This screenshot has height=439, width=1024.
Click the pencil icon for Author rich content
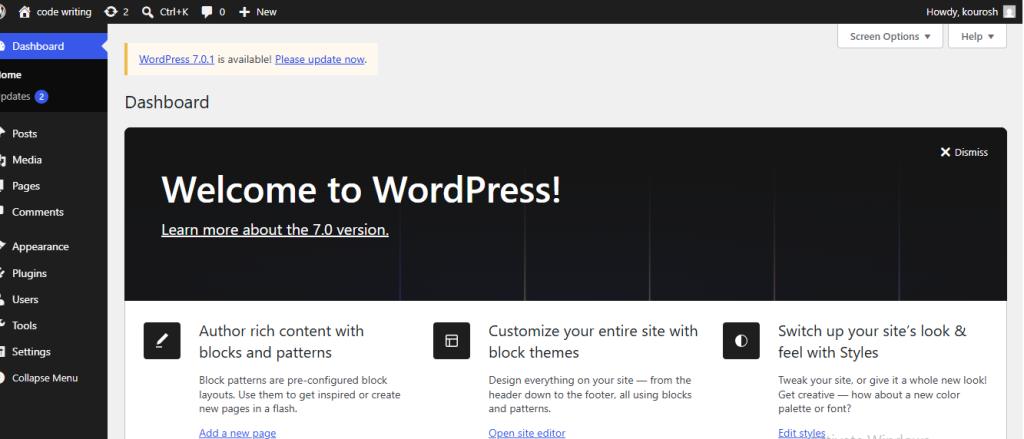tap(162, 340)
